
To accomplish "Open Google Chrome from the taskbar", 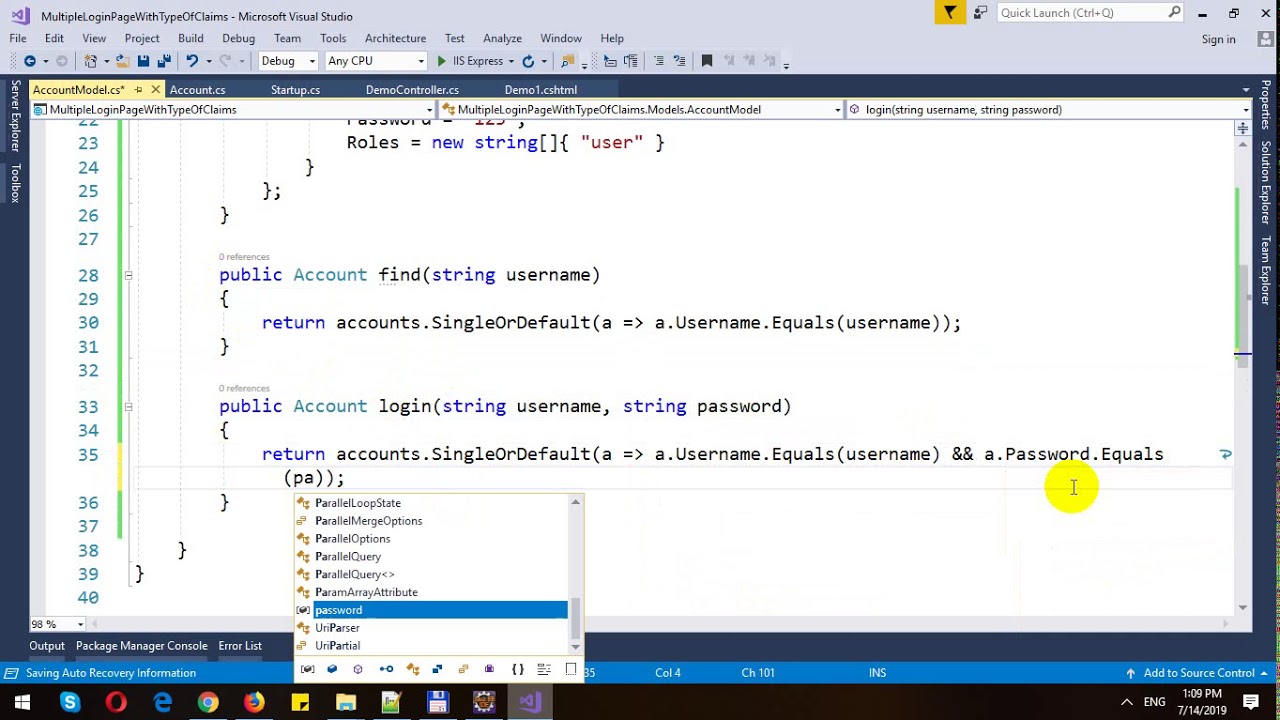I will point(208,703).
